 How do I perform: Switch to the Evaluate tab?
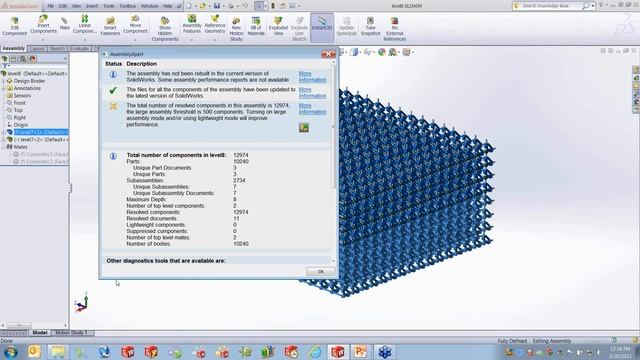pos(79,49)
